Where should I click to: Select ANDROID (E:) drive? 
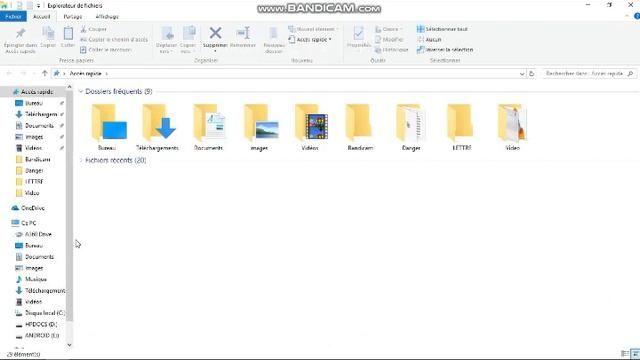coord(38,335)
